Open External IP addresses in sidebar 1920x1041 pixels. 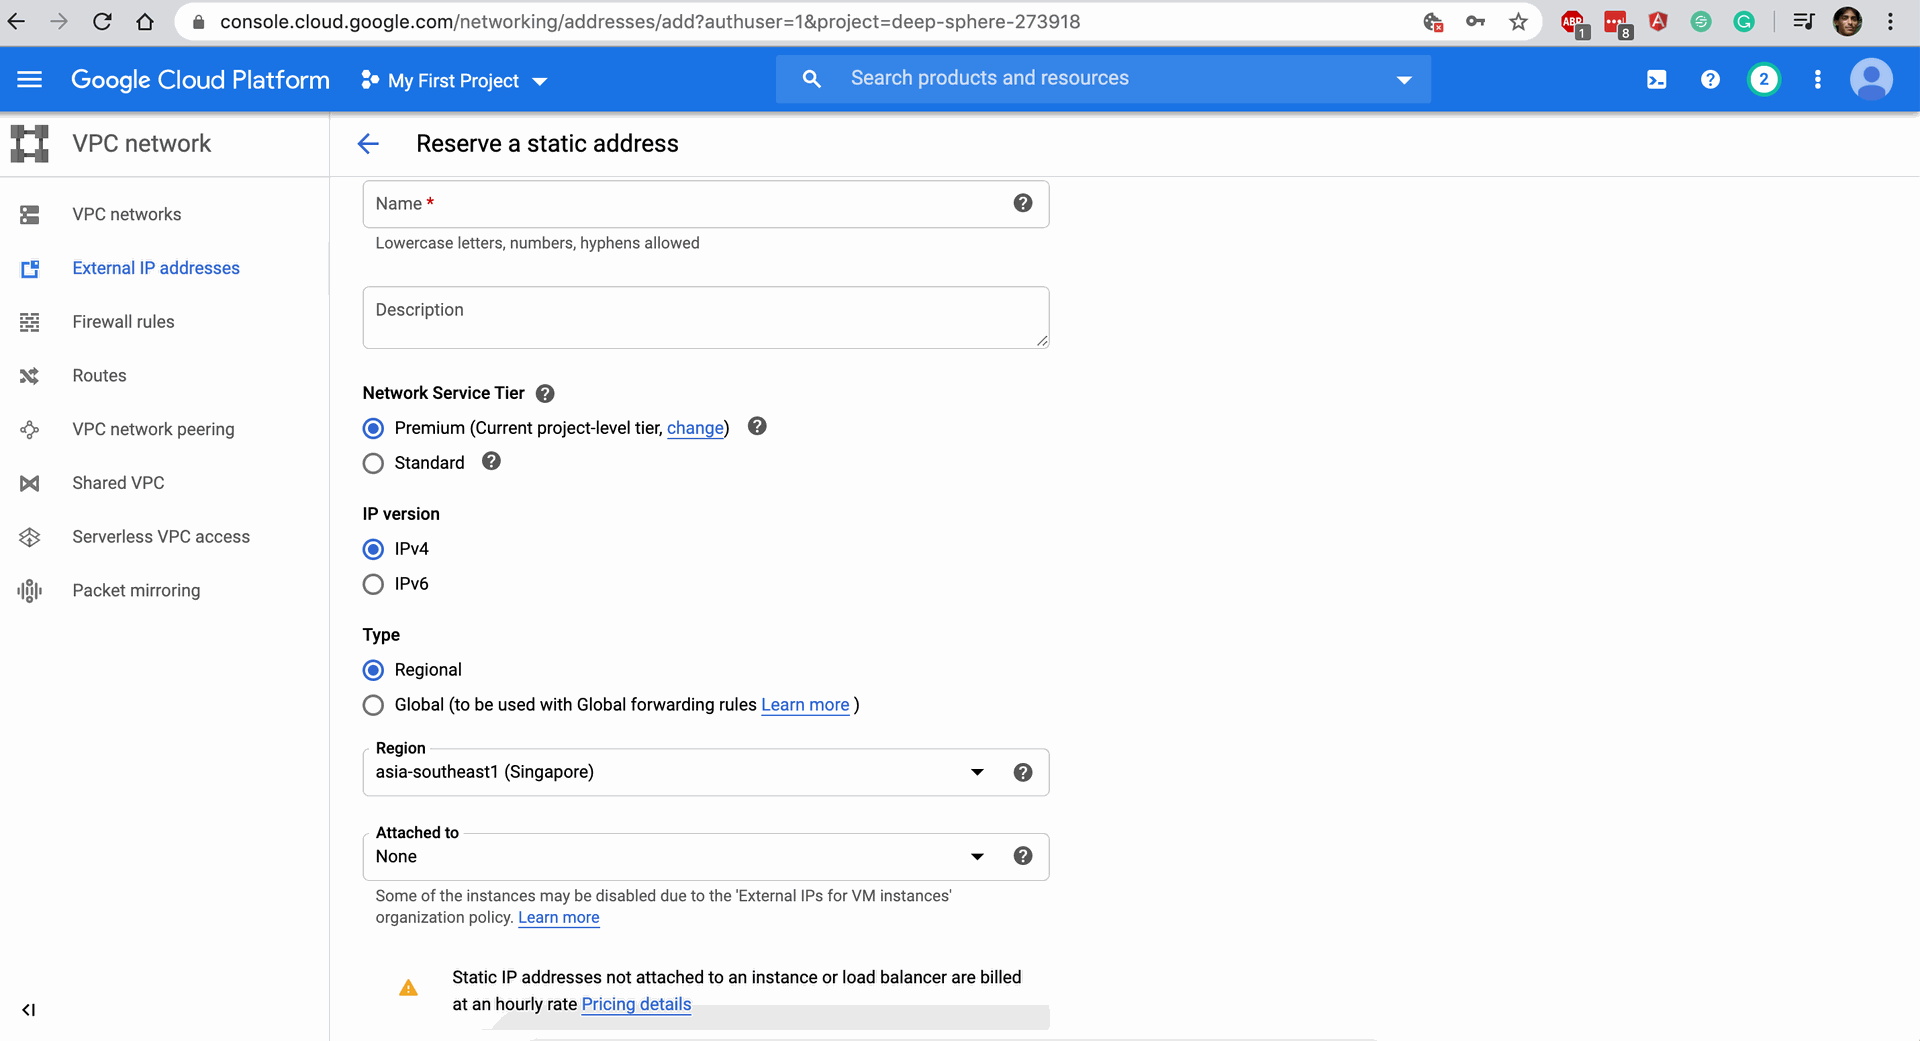[x=156, y=268]
